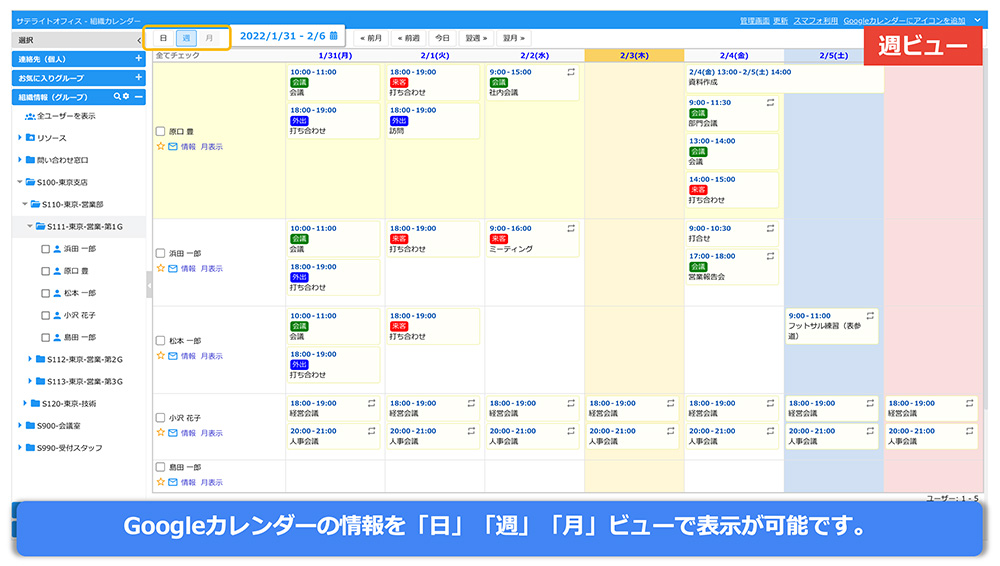Star 小沢 花子 as favorite
This screenshot has height=566, width=1000.
click(x=161, y=433)
